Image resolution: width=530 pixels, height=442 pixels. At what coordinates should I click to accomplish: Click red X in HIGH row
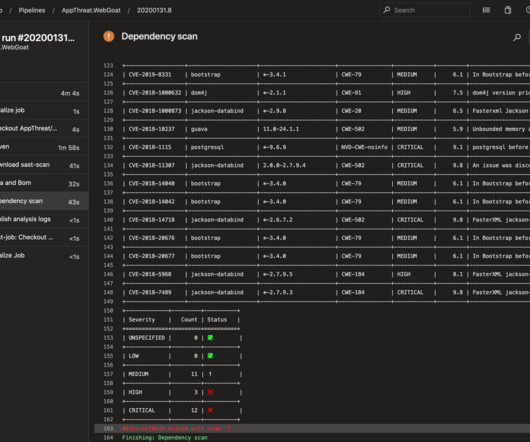[x=210, y=392]
